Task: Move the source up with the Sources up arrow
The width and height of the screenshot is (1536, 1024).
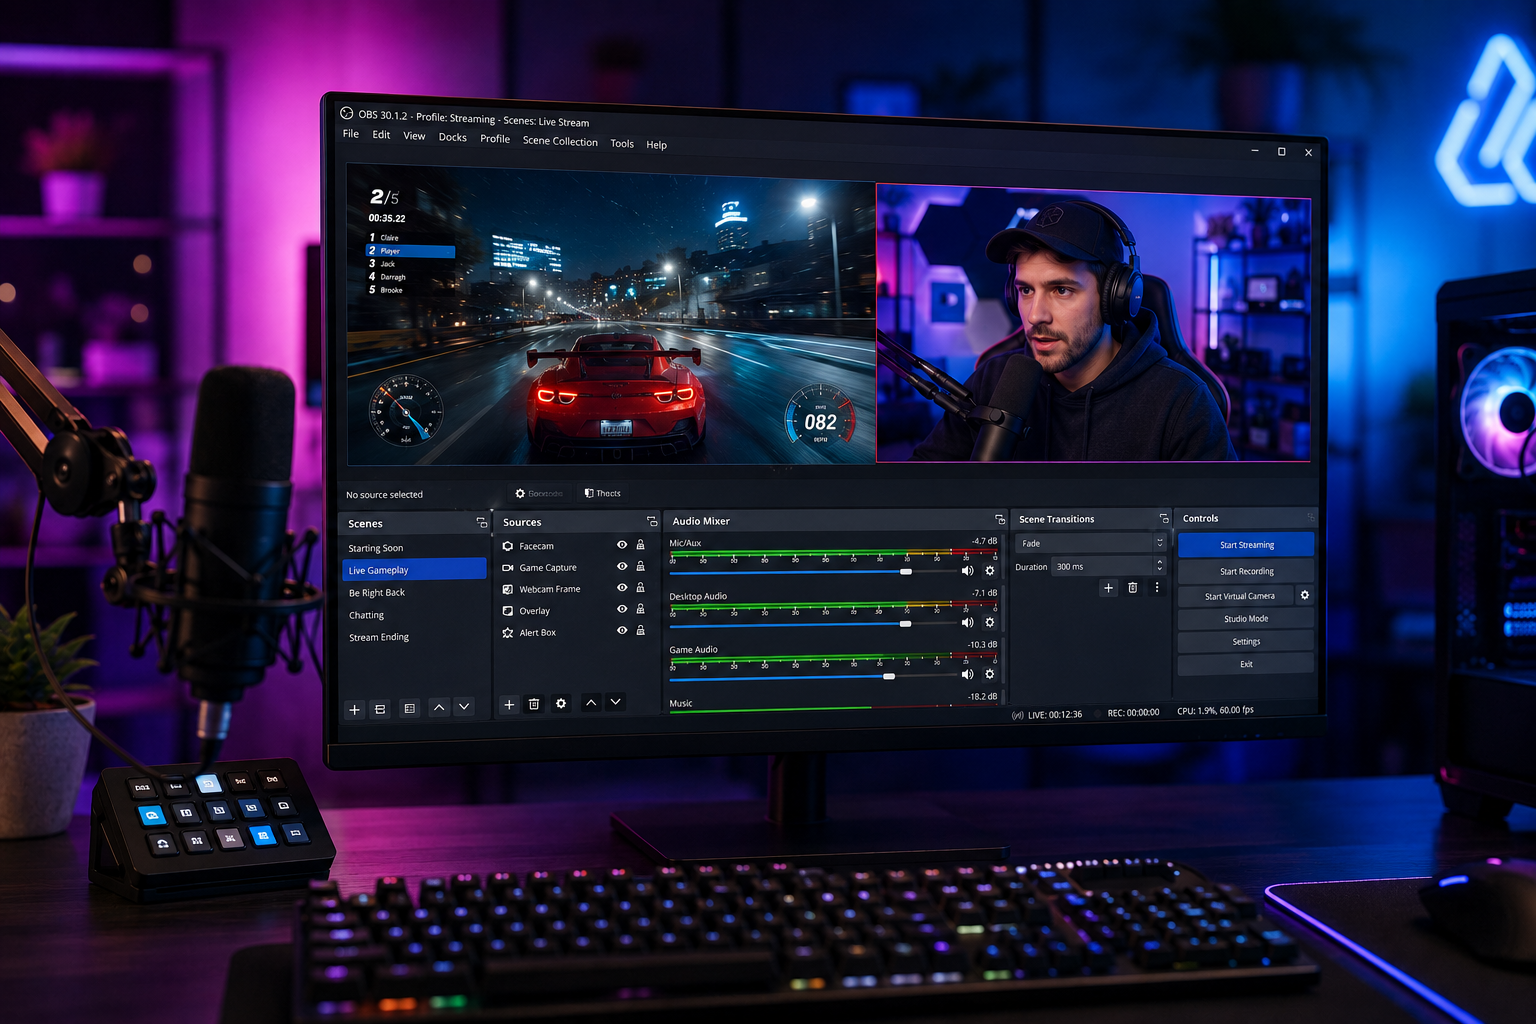Action: (591, 702)
